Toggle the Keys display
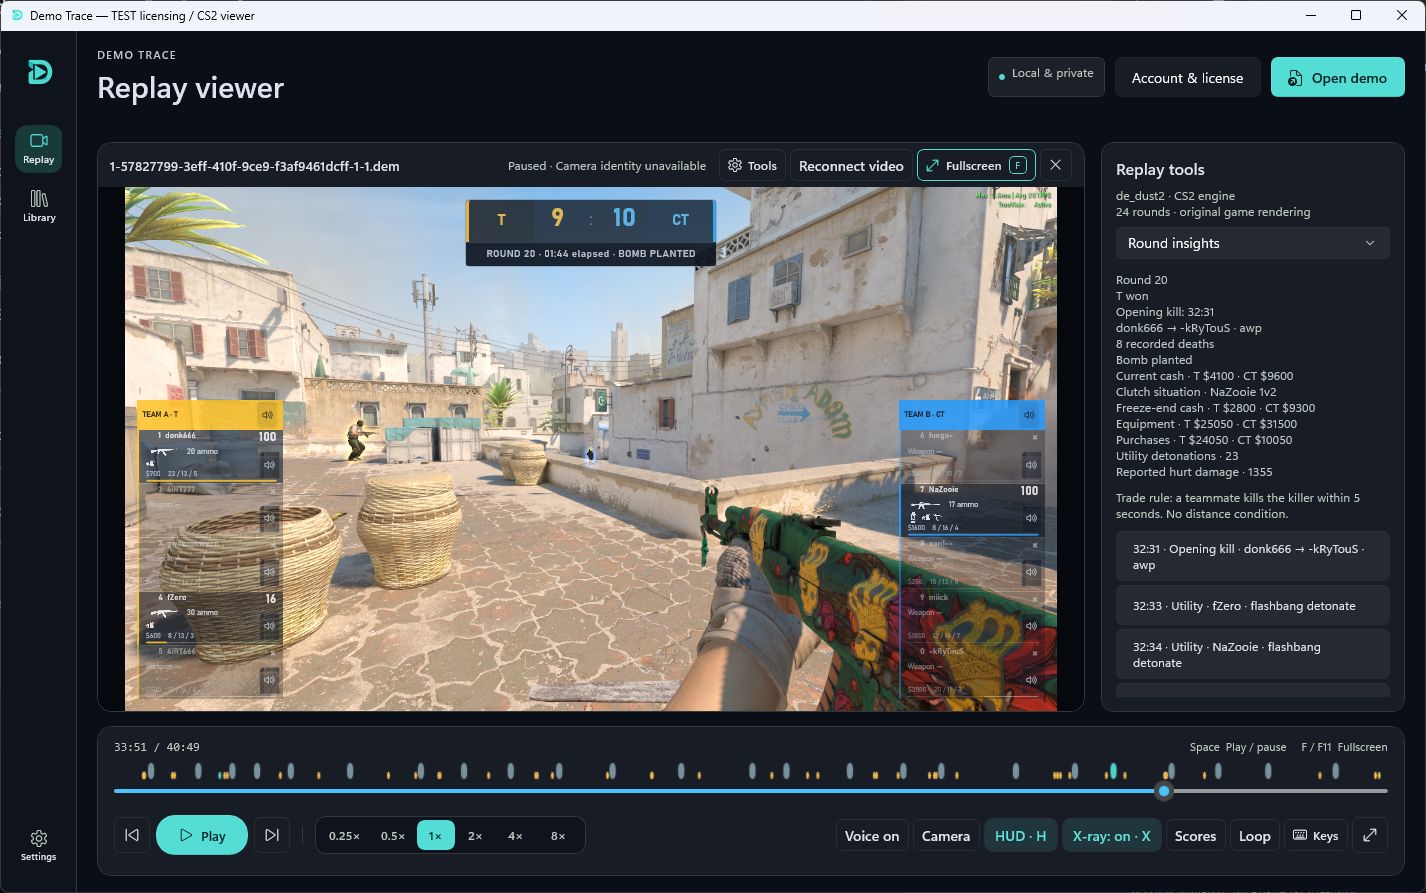 (1315, 836)
